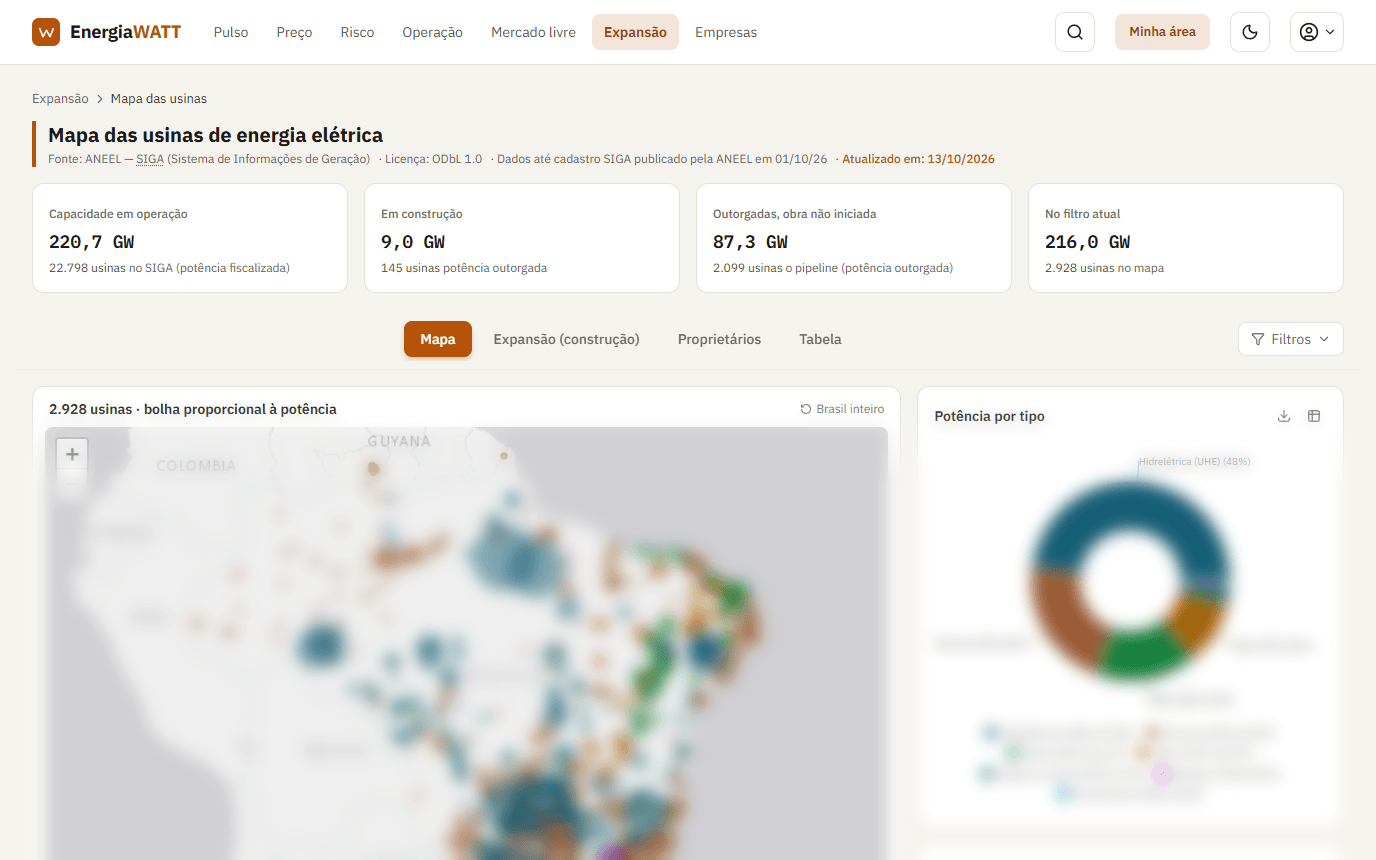This screenshot has height=860, width=1376.
Task: Click 'Atualizado em: 13/10/2026' text
Action: [918, 159]
